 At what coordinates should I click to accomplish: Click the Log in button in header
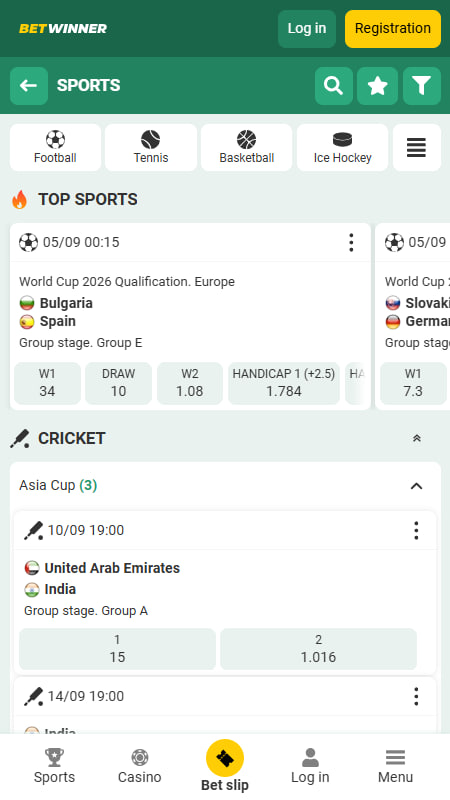coord(307,29)
